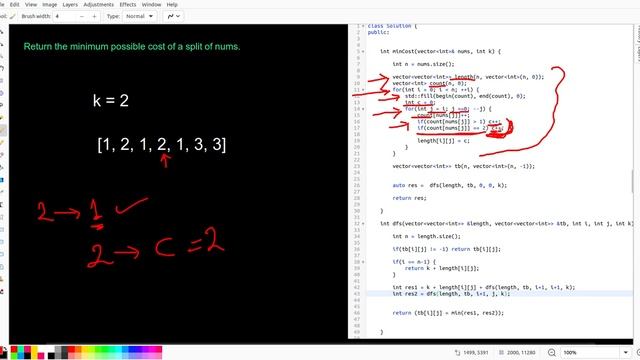Click 'int n = nums.size();' code line
This screenshot has height=360, width=640.
[x=423, y=64]
